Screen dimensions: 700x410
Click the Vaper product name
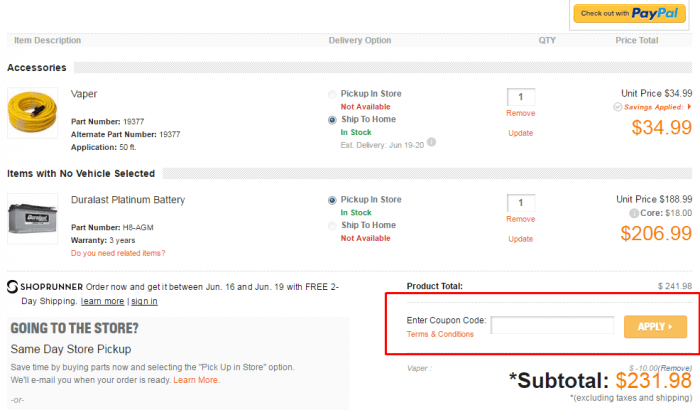pos(84,94)
